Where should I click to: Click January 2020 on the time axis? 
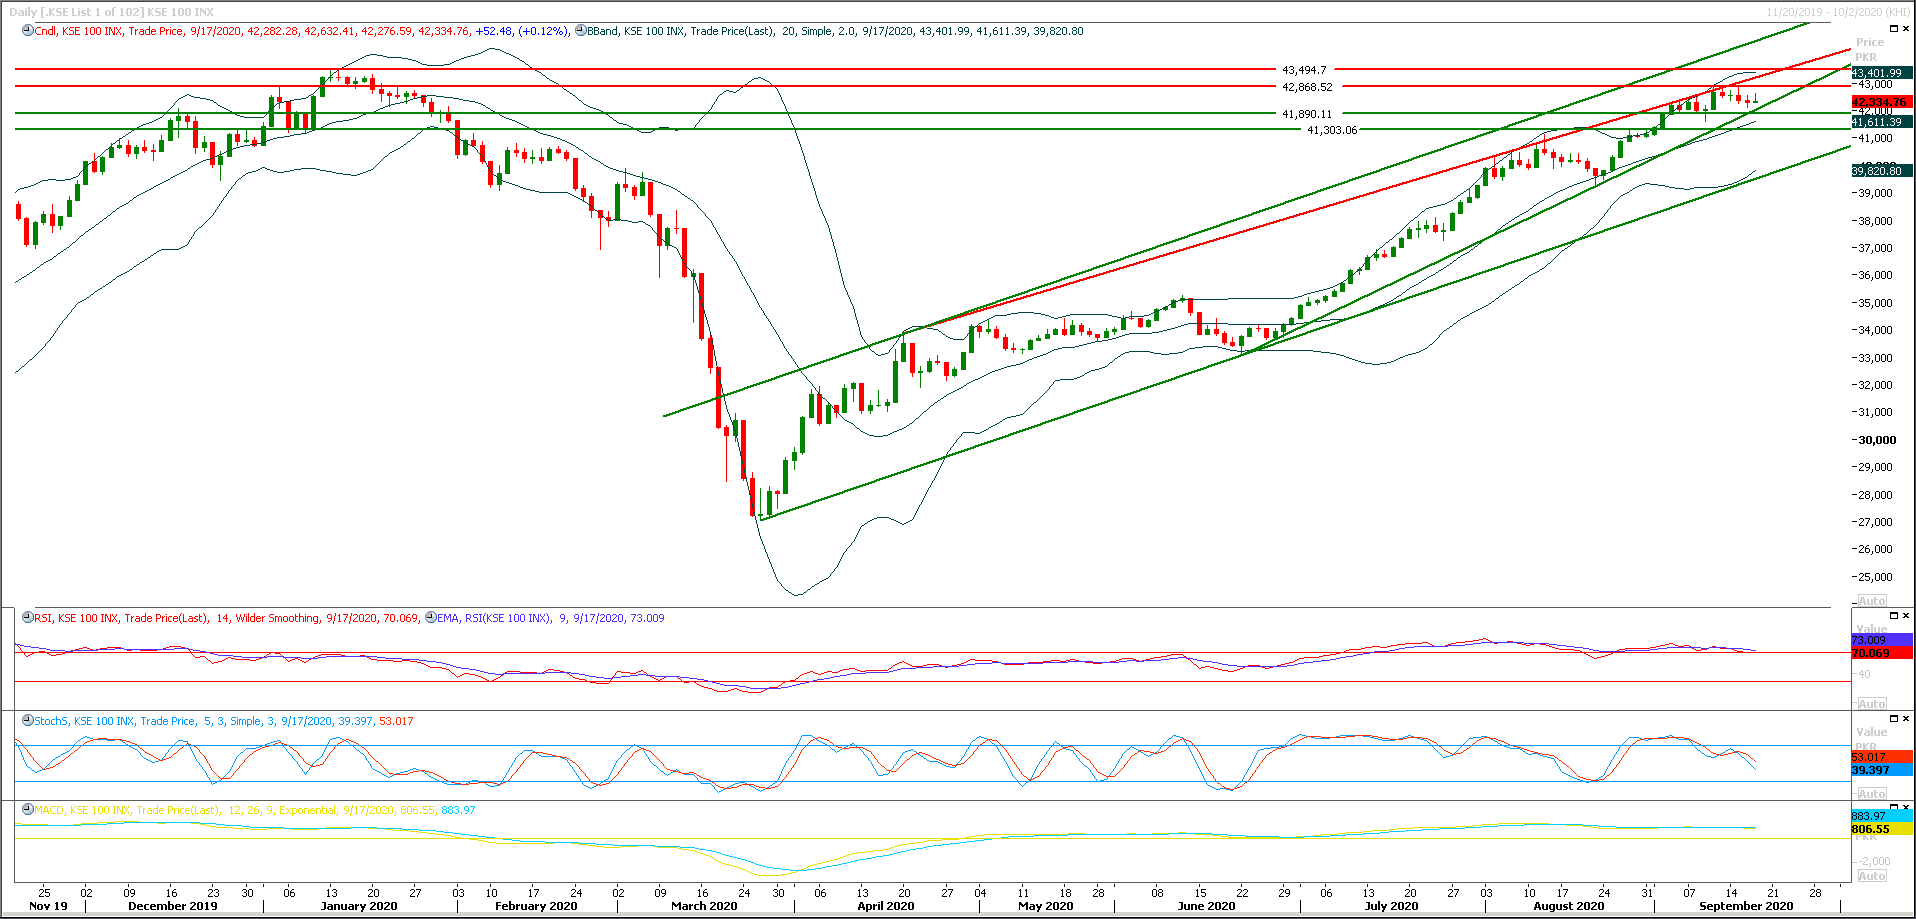click(359, 906)
